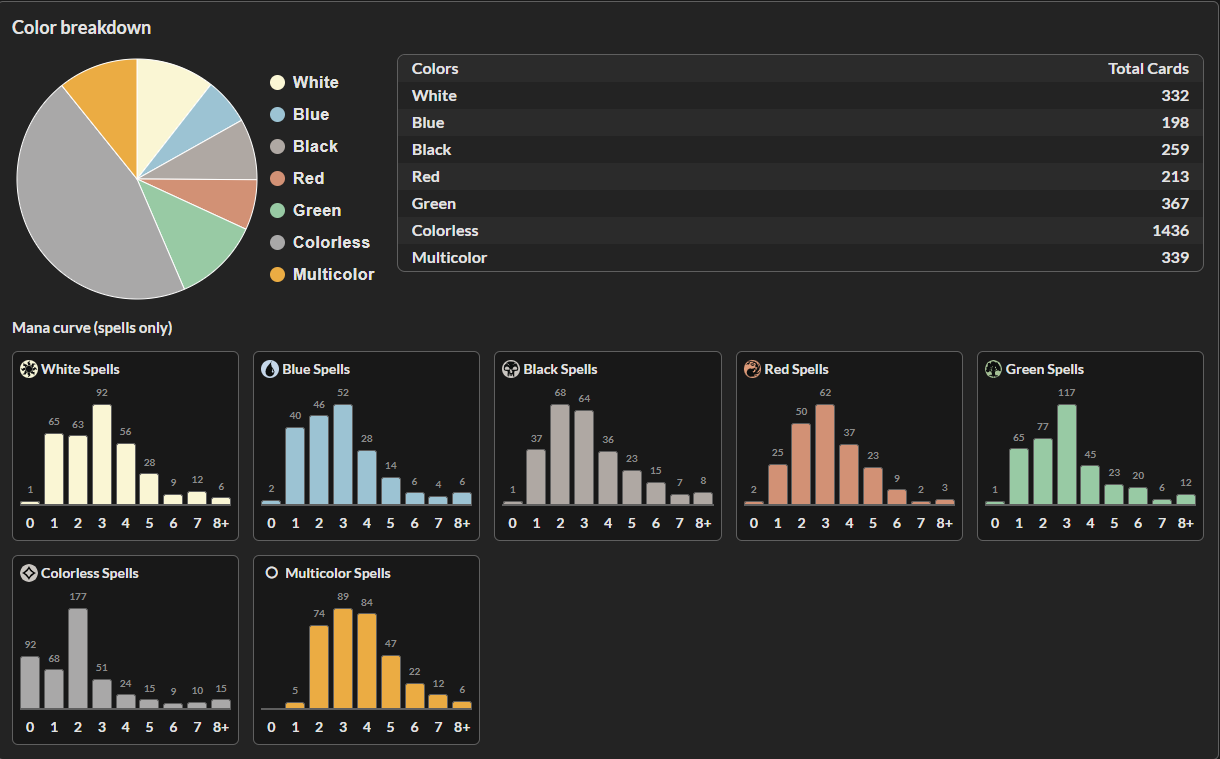Click the value 367 in the table
The width and height of the screenshot is (1220, 759).
tap(1176, 204)
